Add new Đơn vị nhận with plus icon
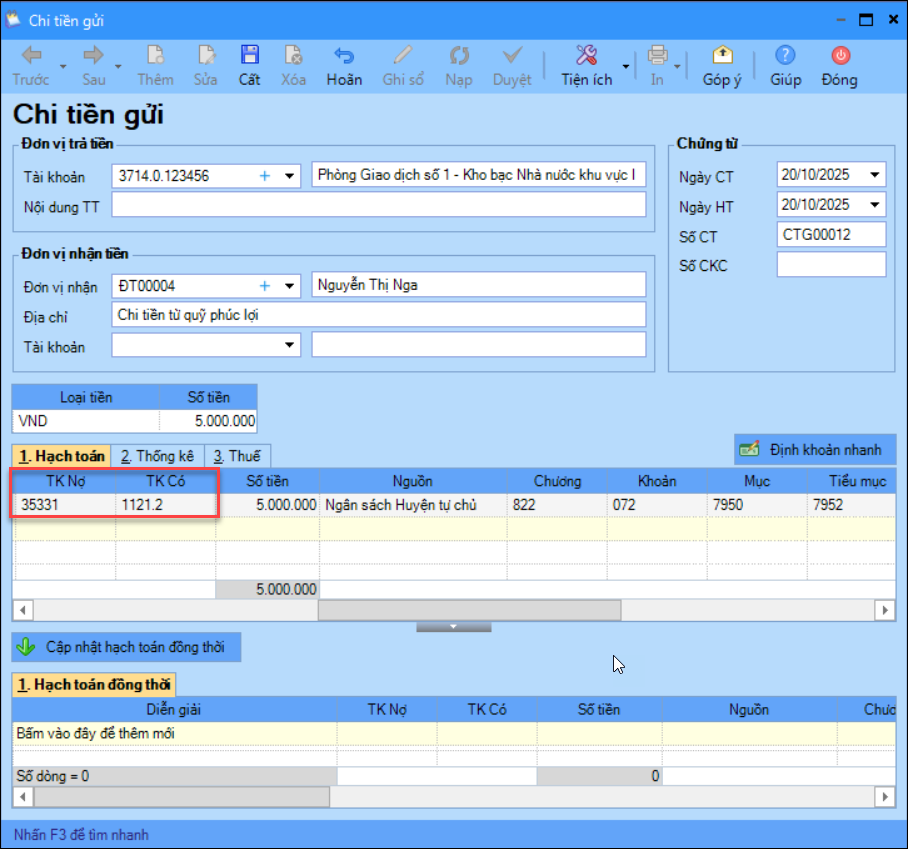 [265, 286]
